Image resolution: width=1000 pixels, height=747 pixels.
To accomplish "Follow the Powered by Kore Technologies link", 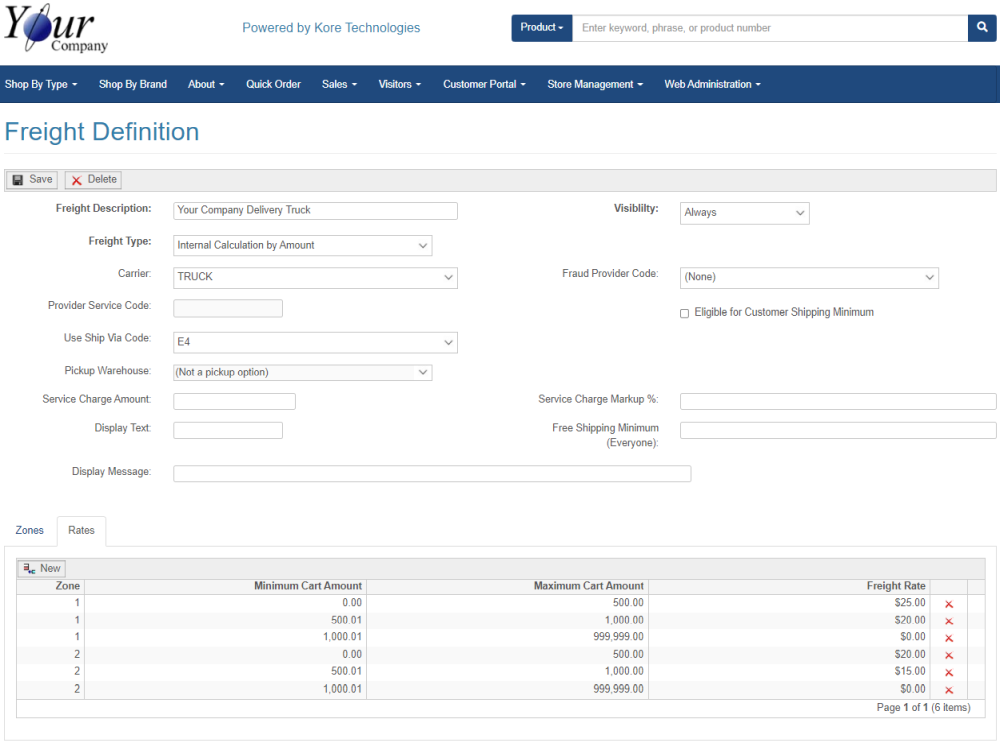I will point(331,28).
